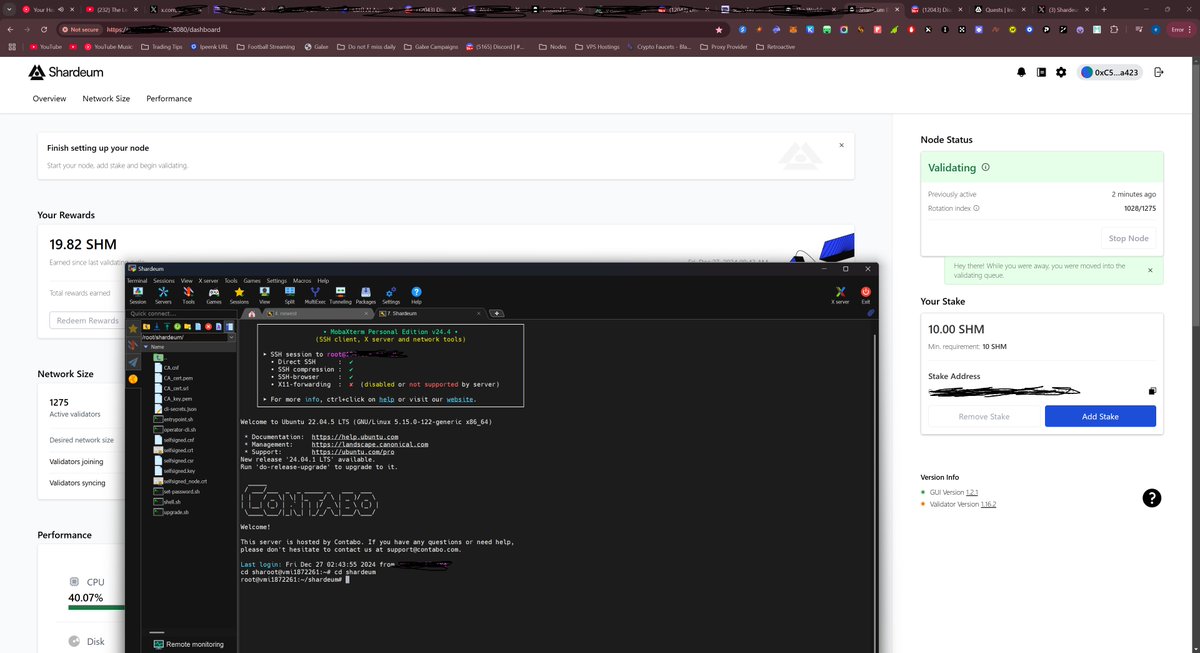Click the blue Add Stake button
Image resolution: width=1200 pixels, height=653 pixels.
1100,416
